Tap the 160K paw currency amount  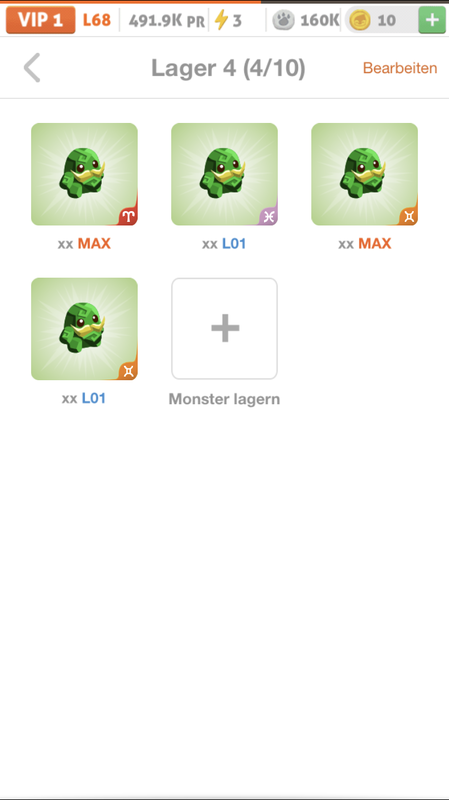pyautogui.click(x=319, y=20)
